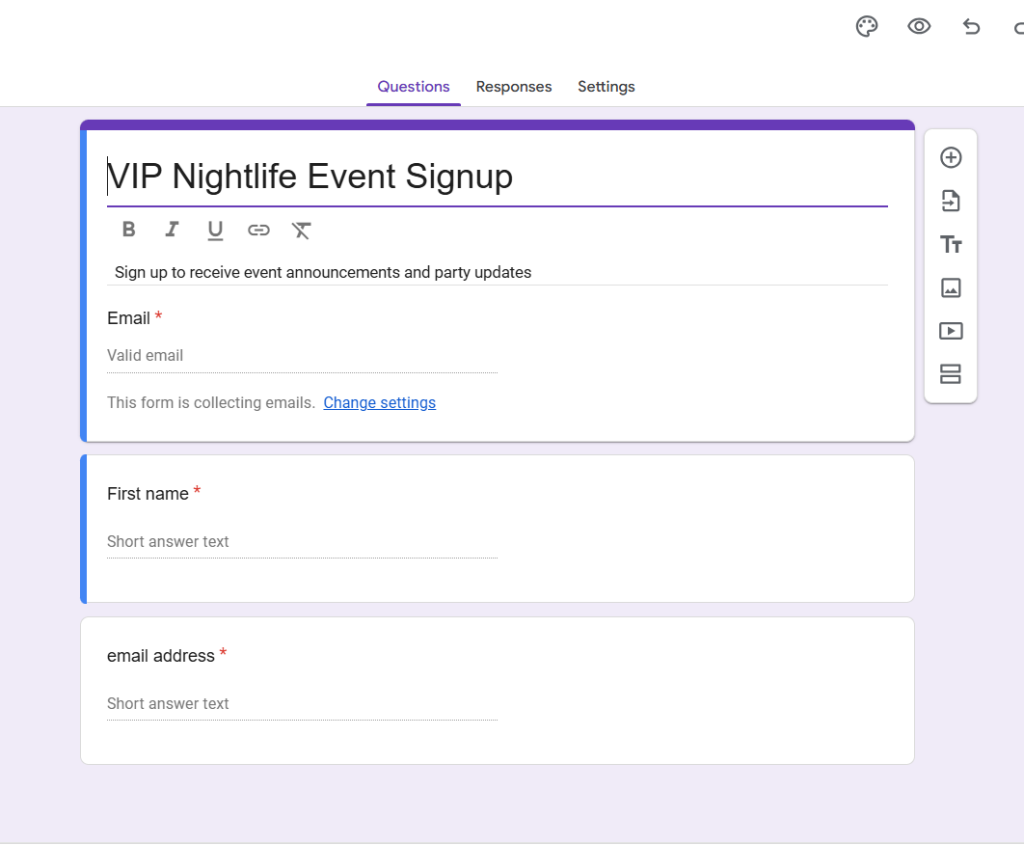Underline the form title text
Image resolution: width=1024 pixels, height=845 pixels.
coord(215,231)
